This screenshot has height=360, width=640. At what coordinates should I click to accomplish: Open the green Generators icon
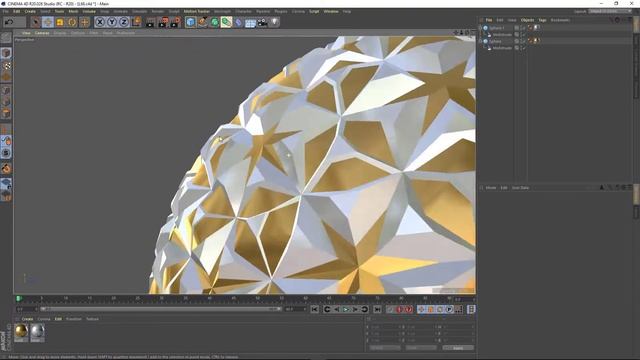pos(214,22)
